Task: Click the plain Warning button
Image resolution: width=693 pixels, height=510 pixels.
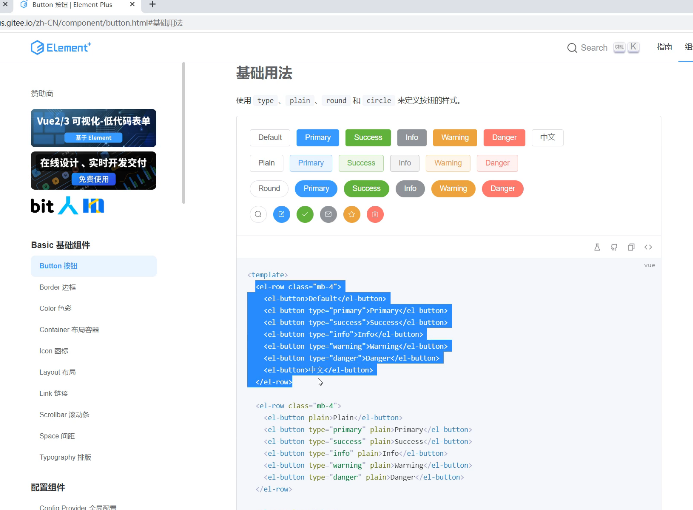Action: [448, 163]
